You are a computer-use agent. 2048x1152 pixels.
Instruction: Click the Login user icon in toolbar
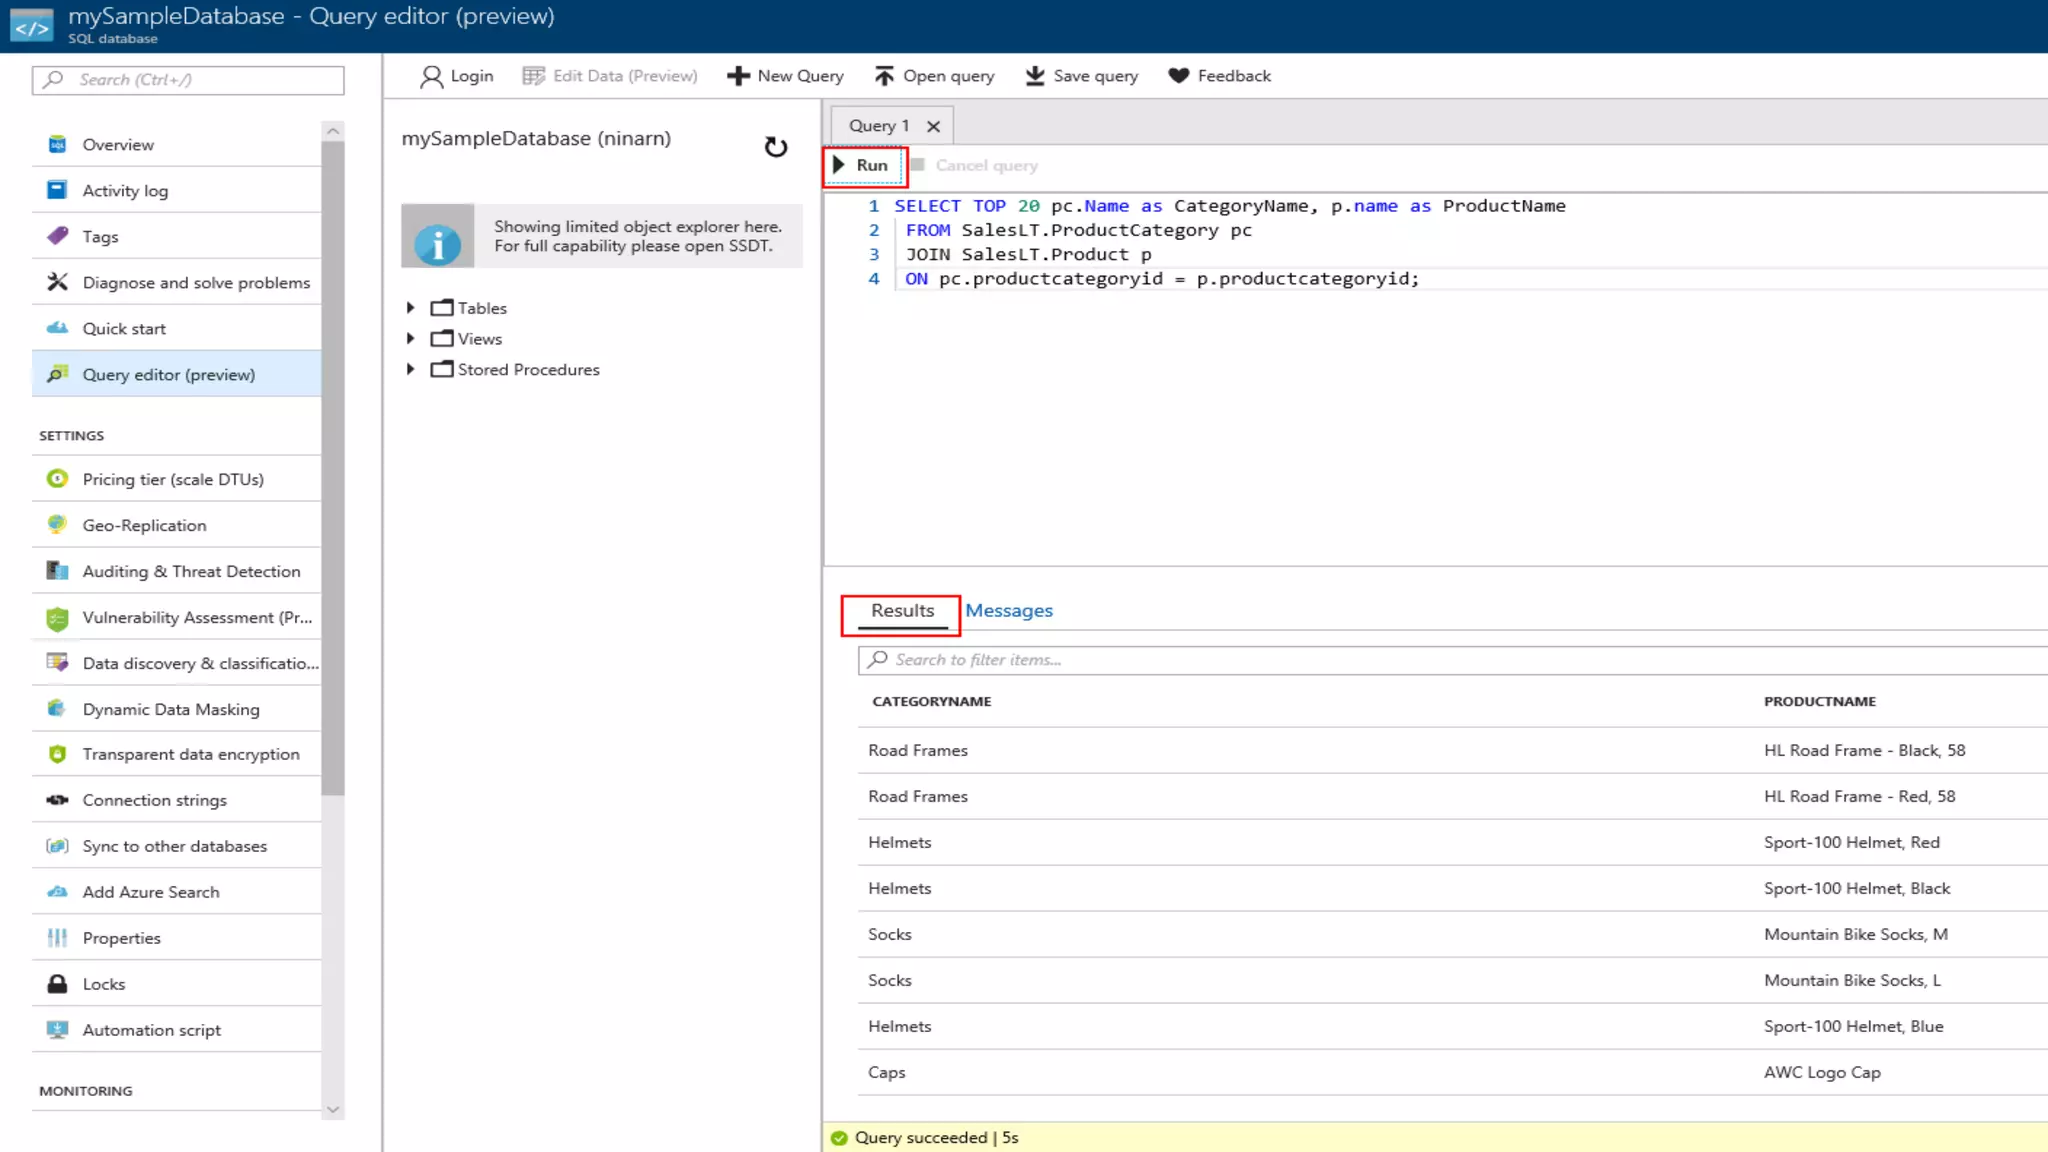pyautogui.click(x=431, y=77)
